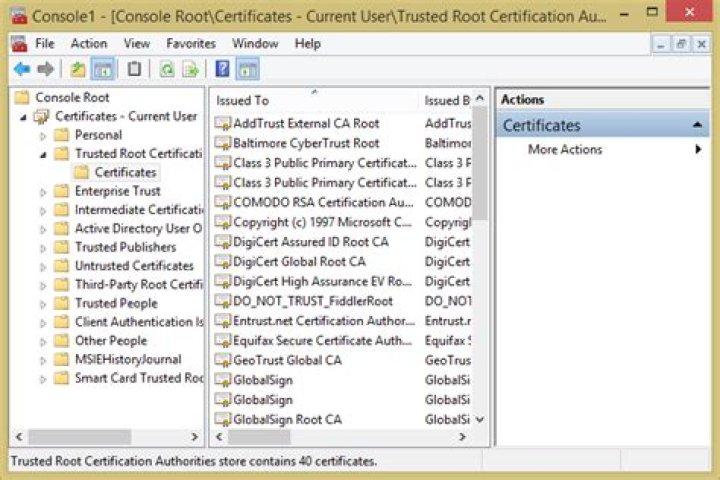Click the DO_NOT_TRUST_FiddlerRoot certificate icon
This screenshot has height=480, width=720.
pyautogui.click(x=223, y=301)
